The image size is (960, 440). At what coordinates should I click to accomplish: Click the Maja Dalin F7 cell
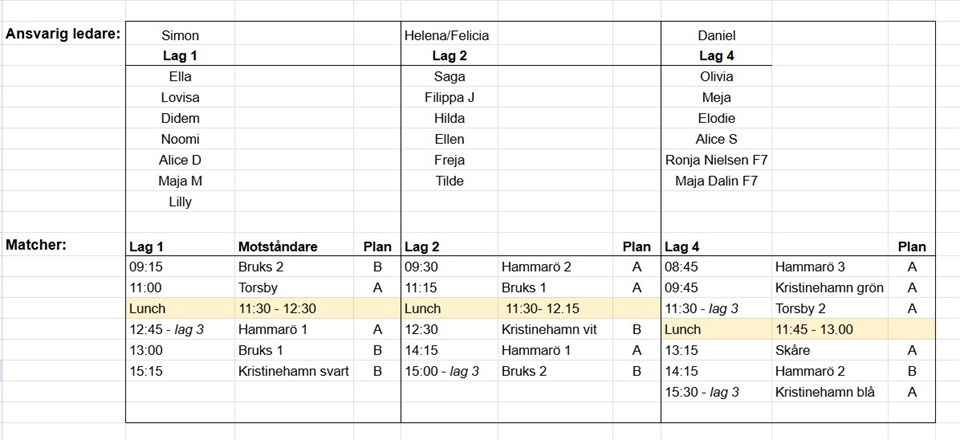(x=716, y=181)
